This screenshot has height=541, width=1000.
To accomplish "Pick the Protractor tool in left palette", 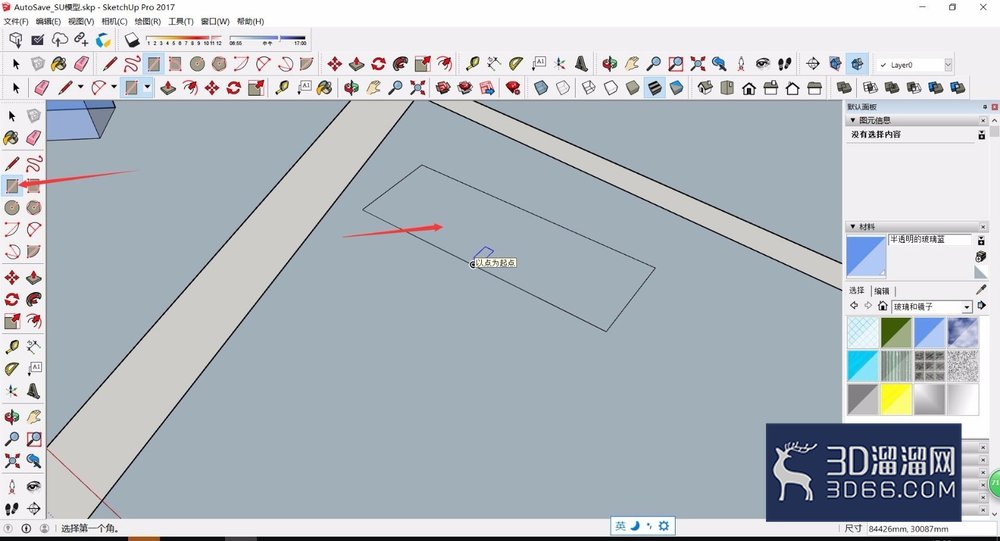I will 11,369.
